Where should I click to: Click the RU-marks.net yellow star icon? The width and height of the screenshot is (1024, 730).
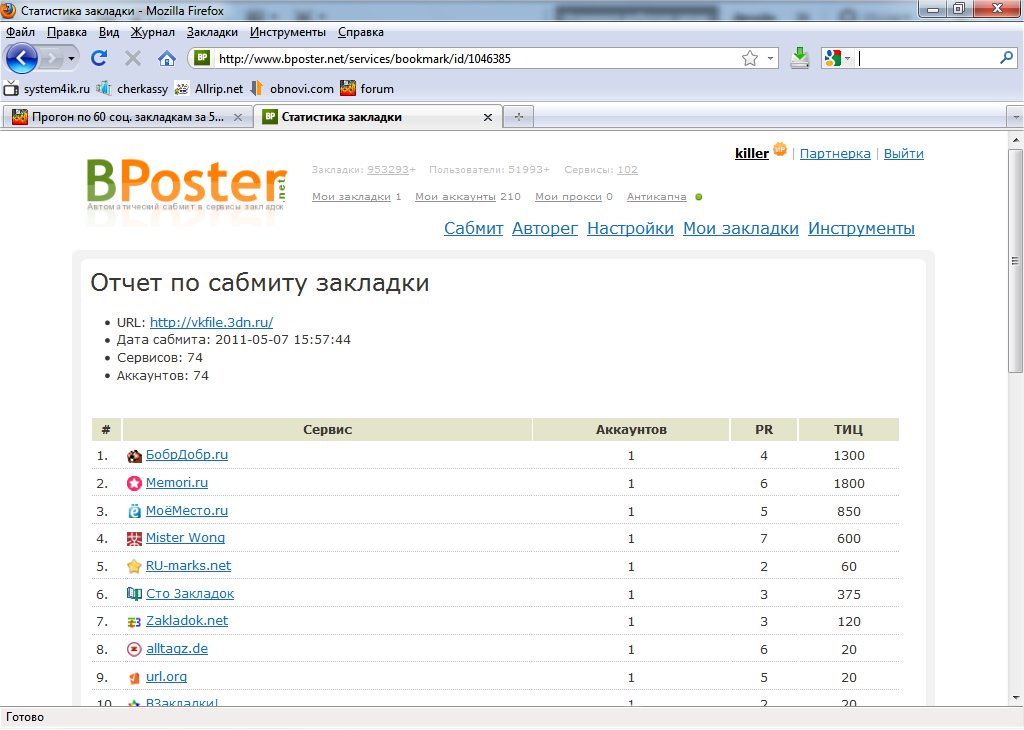click(x=134, y=566)
